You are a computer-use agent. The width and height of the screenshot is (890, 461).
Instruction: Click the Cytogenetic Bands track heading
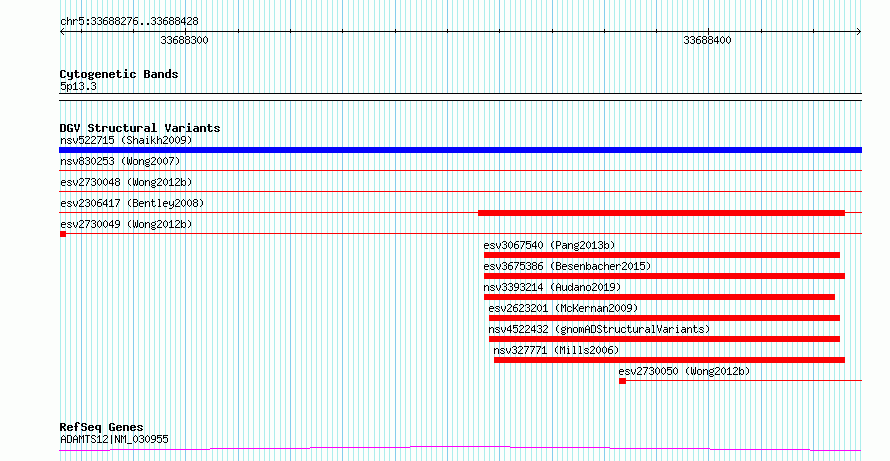(x=119, y=74)
